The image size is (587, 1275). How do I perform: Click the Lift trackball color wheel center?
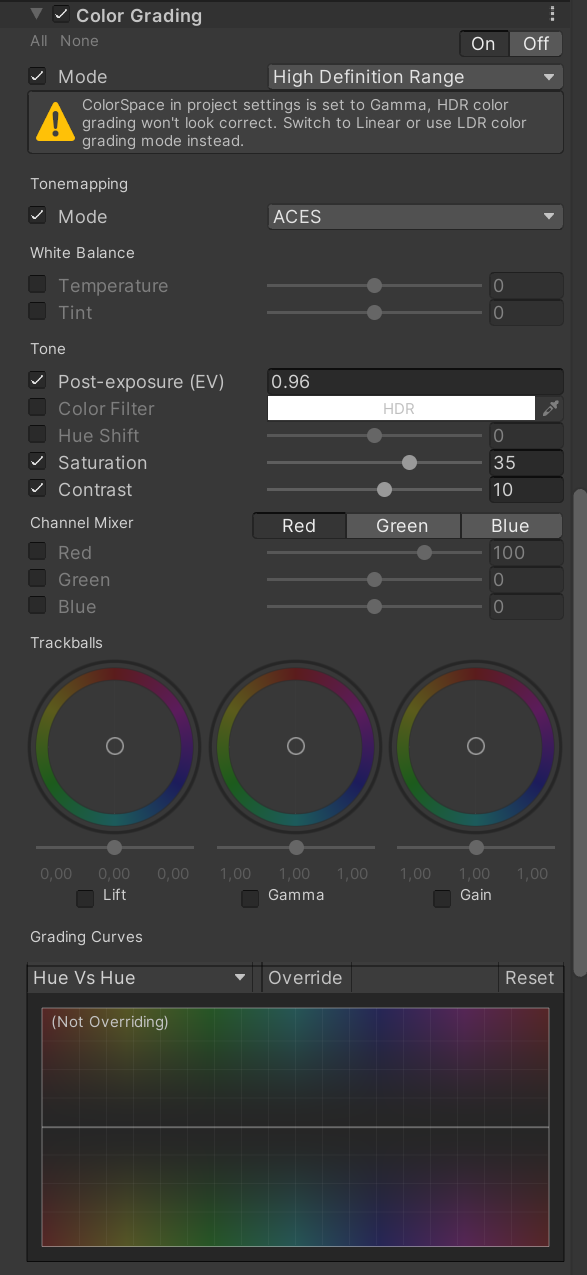click(x=115, y=746)
